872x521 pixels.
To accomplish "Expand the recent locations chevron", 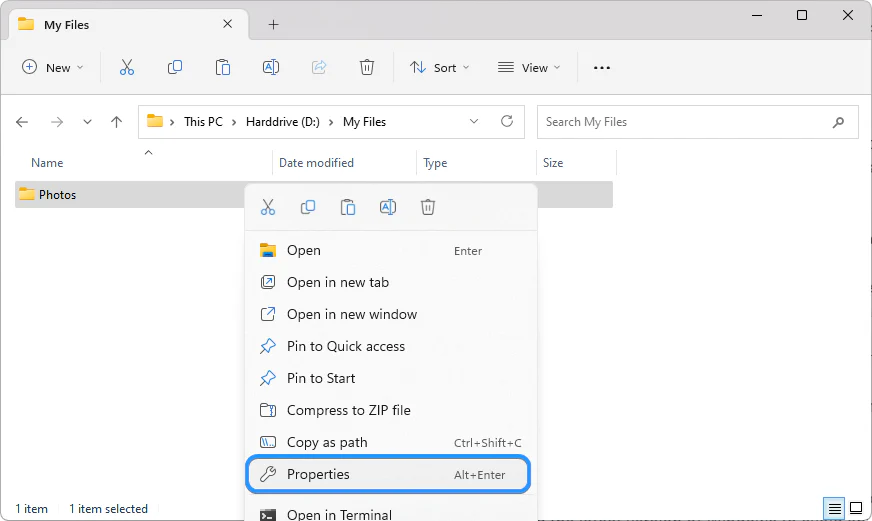I will pyautogui.click(x=87, y=122).
